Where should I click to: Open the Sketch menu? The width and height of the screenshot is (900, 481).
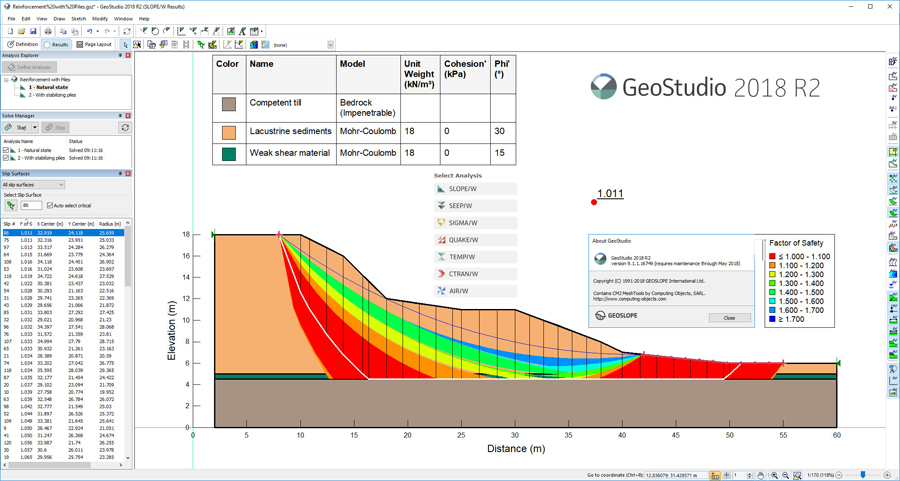[78, 19]
